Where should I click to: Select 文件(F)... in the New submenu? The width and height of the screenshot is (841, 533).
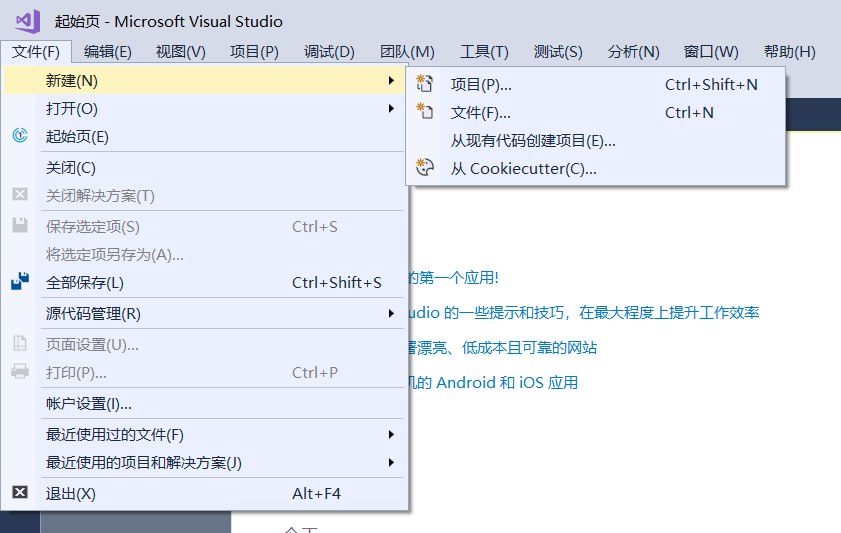(596, 113)
